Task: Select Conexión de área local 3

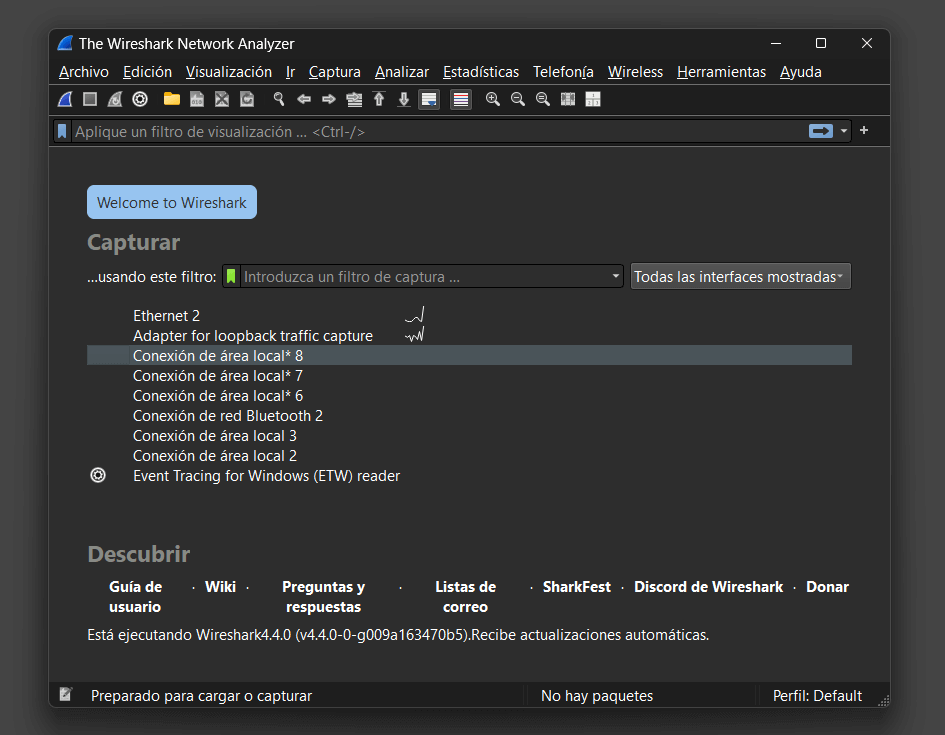Action: tap(469, 436)
